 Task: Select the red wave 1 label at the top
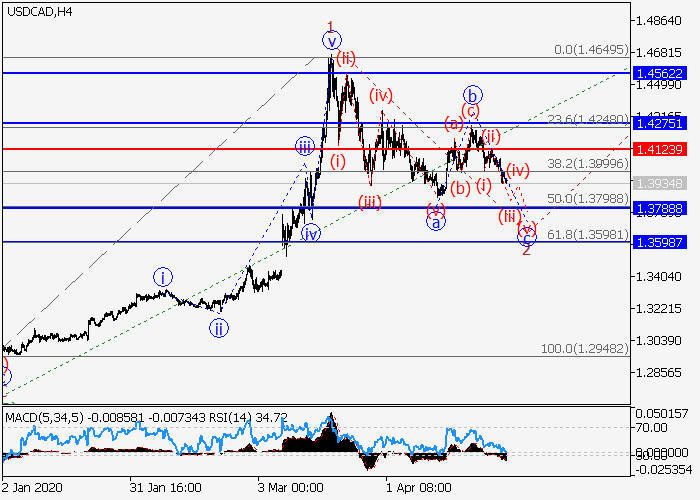(x=331, y=25)
